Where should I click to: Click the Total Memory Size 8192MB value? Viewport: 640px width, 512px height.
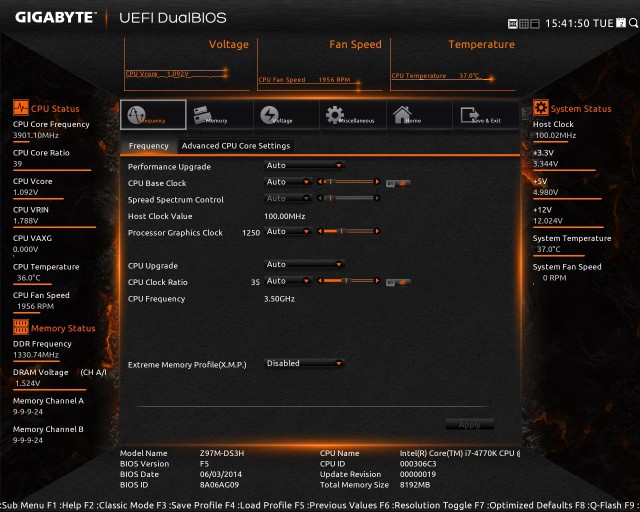415,485
